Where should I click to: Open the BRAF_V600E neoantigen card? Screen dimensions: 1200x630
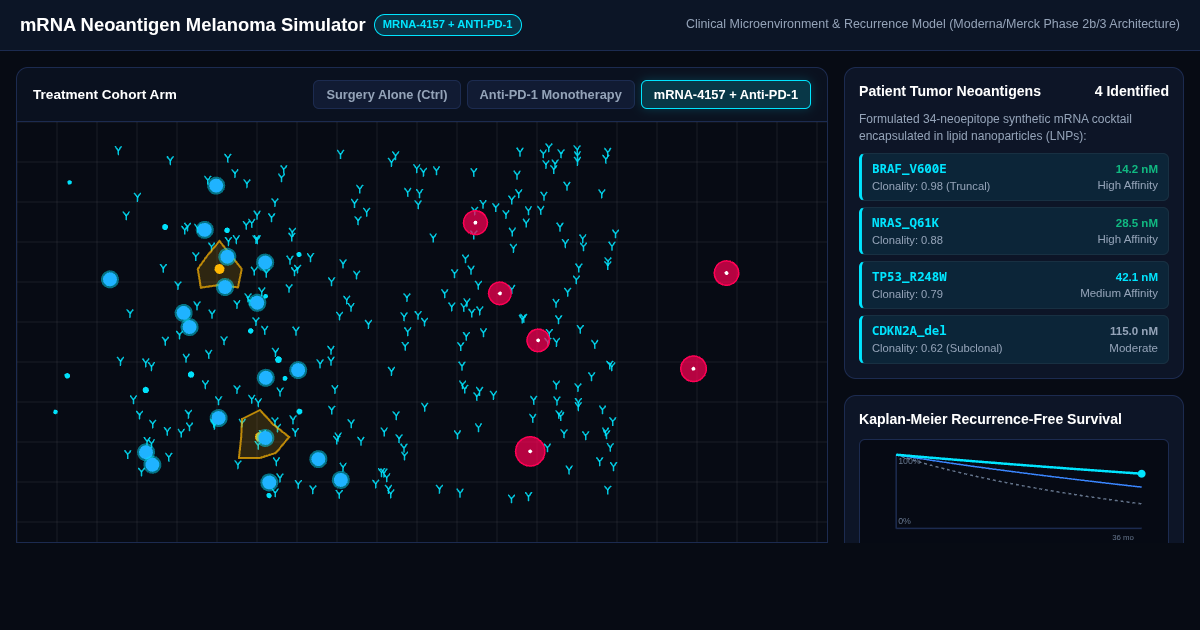coord(1014,177)
